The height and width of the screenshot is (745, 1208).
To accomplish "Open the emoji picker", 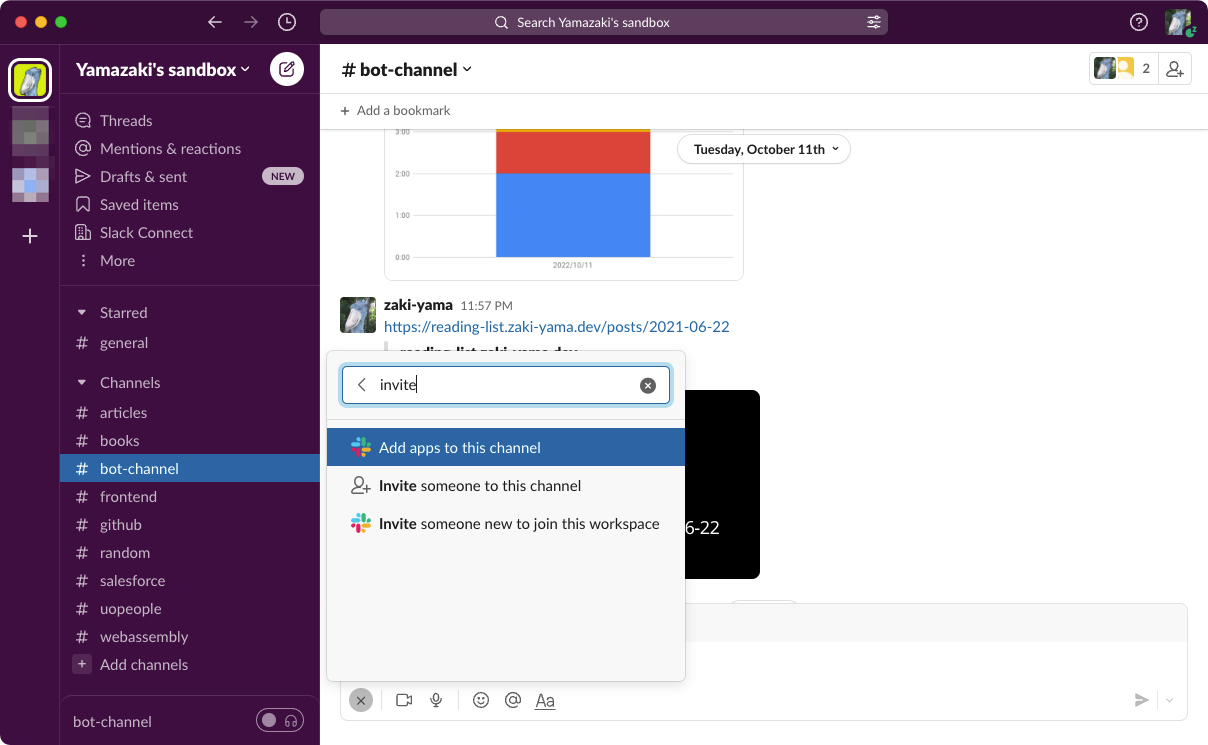I will click(x=481, y=700).
